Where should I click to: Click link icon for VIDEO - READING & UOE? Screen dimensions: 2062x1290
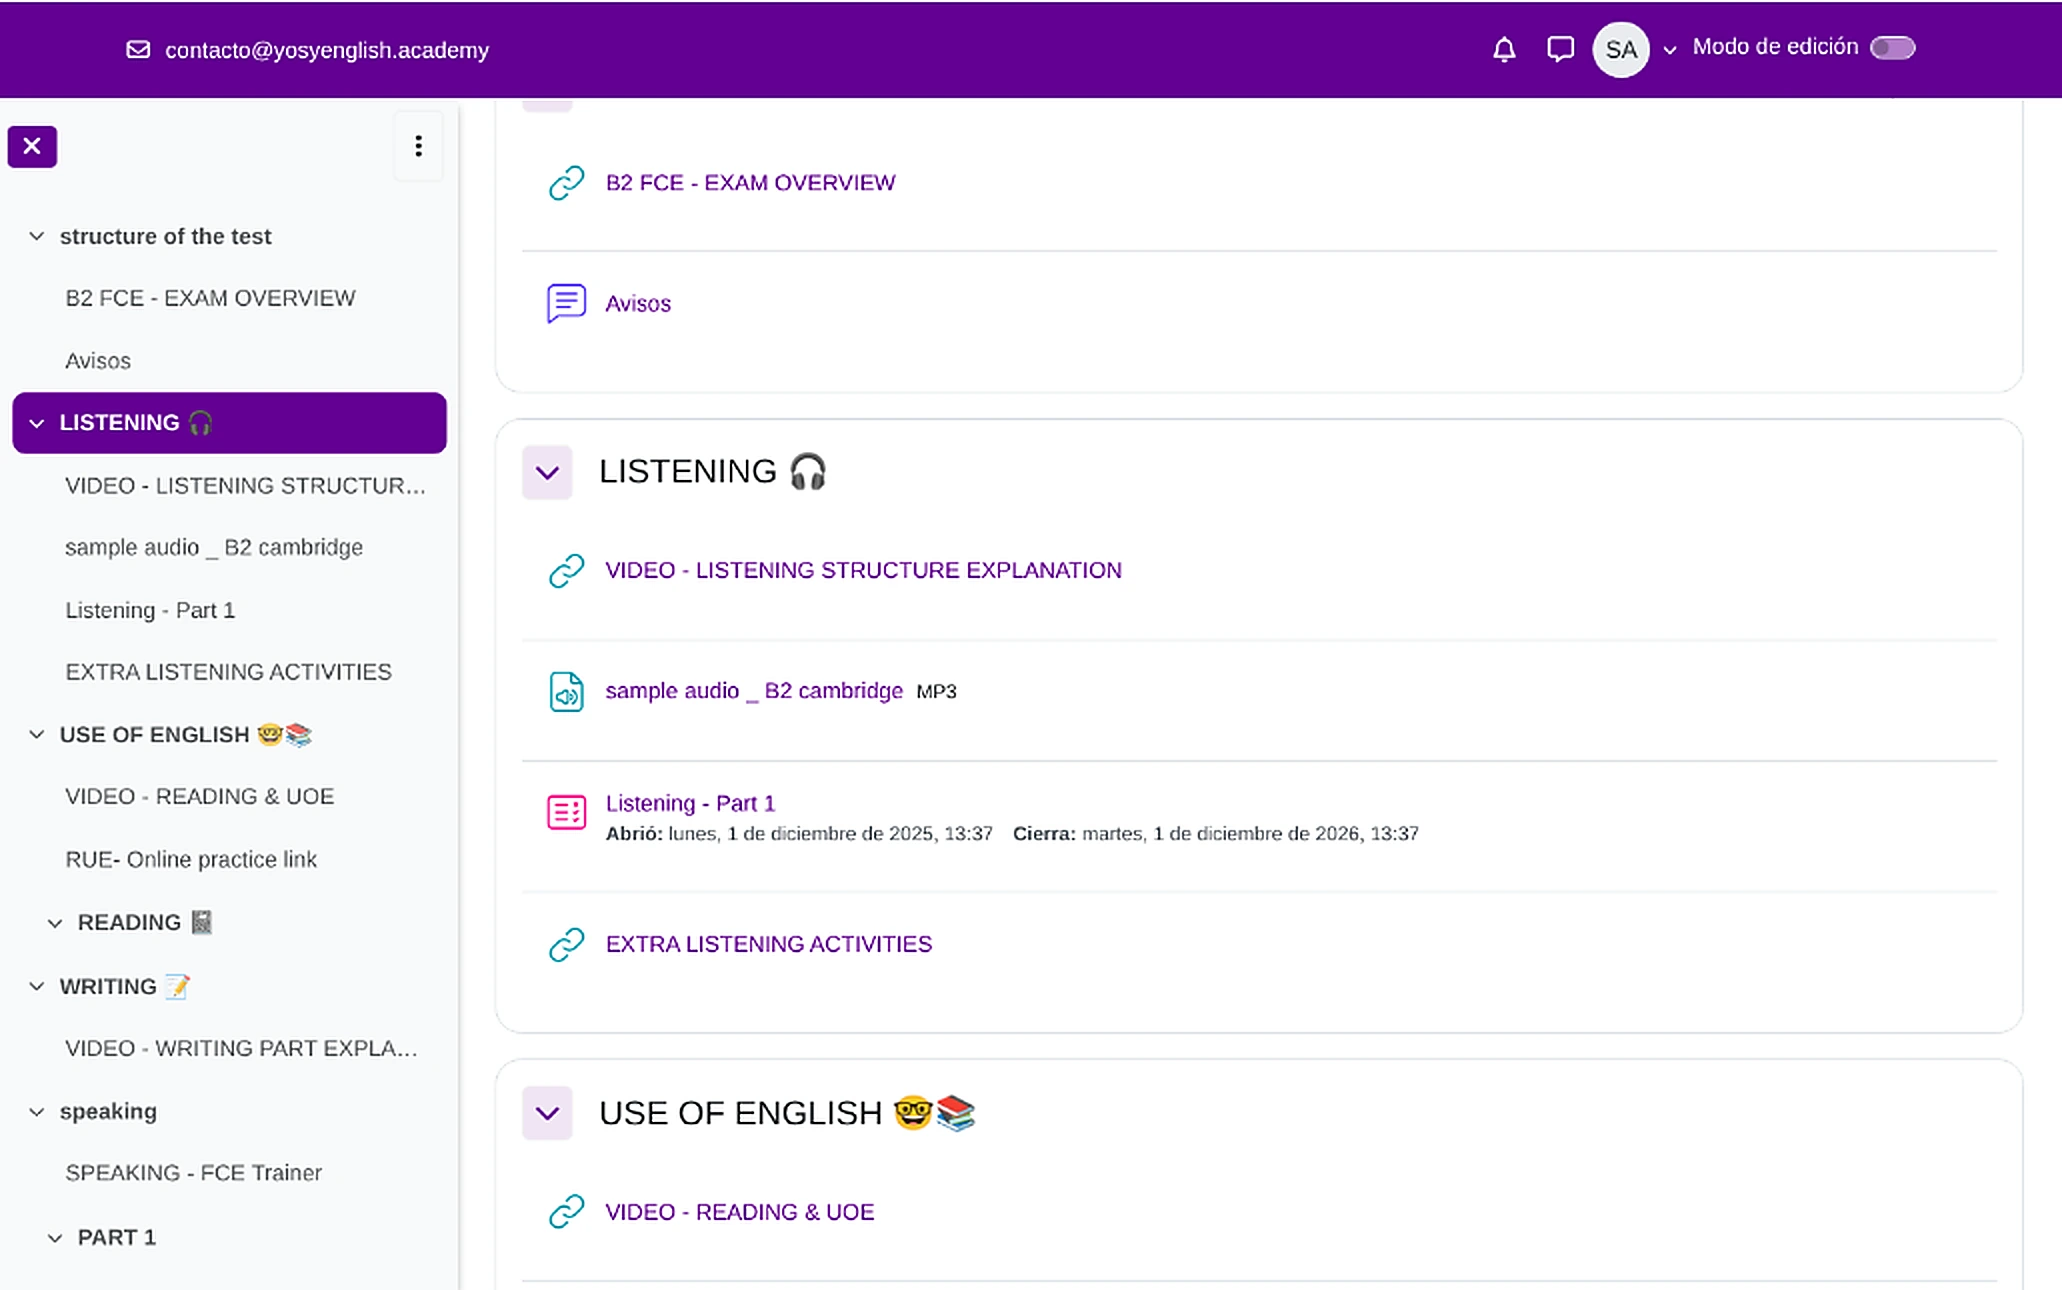566,1212
